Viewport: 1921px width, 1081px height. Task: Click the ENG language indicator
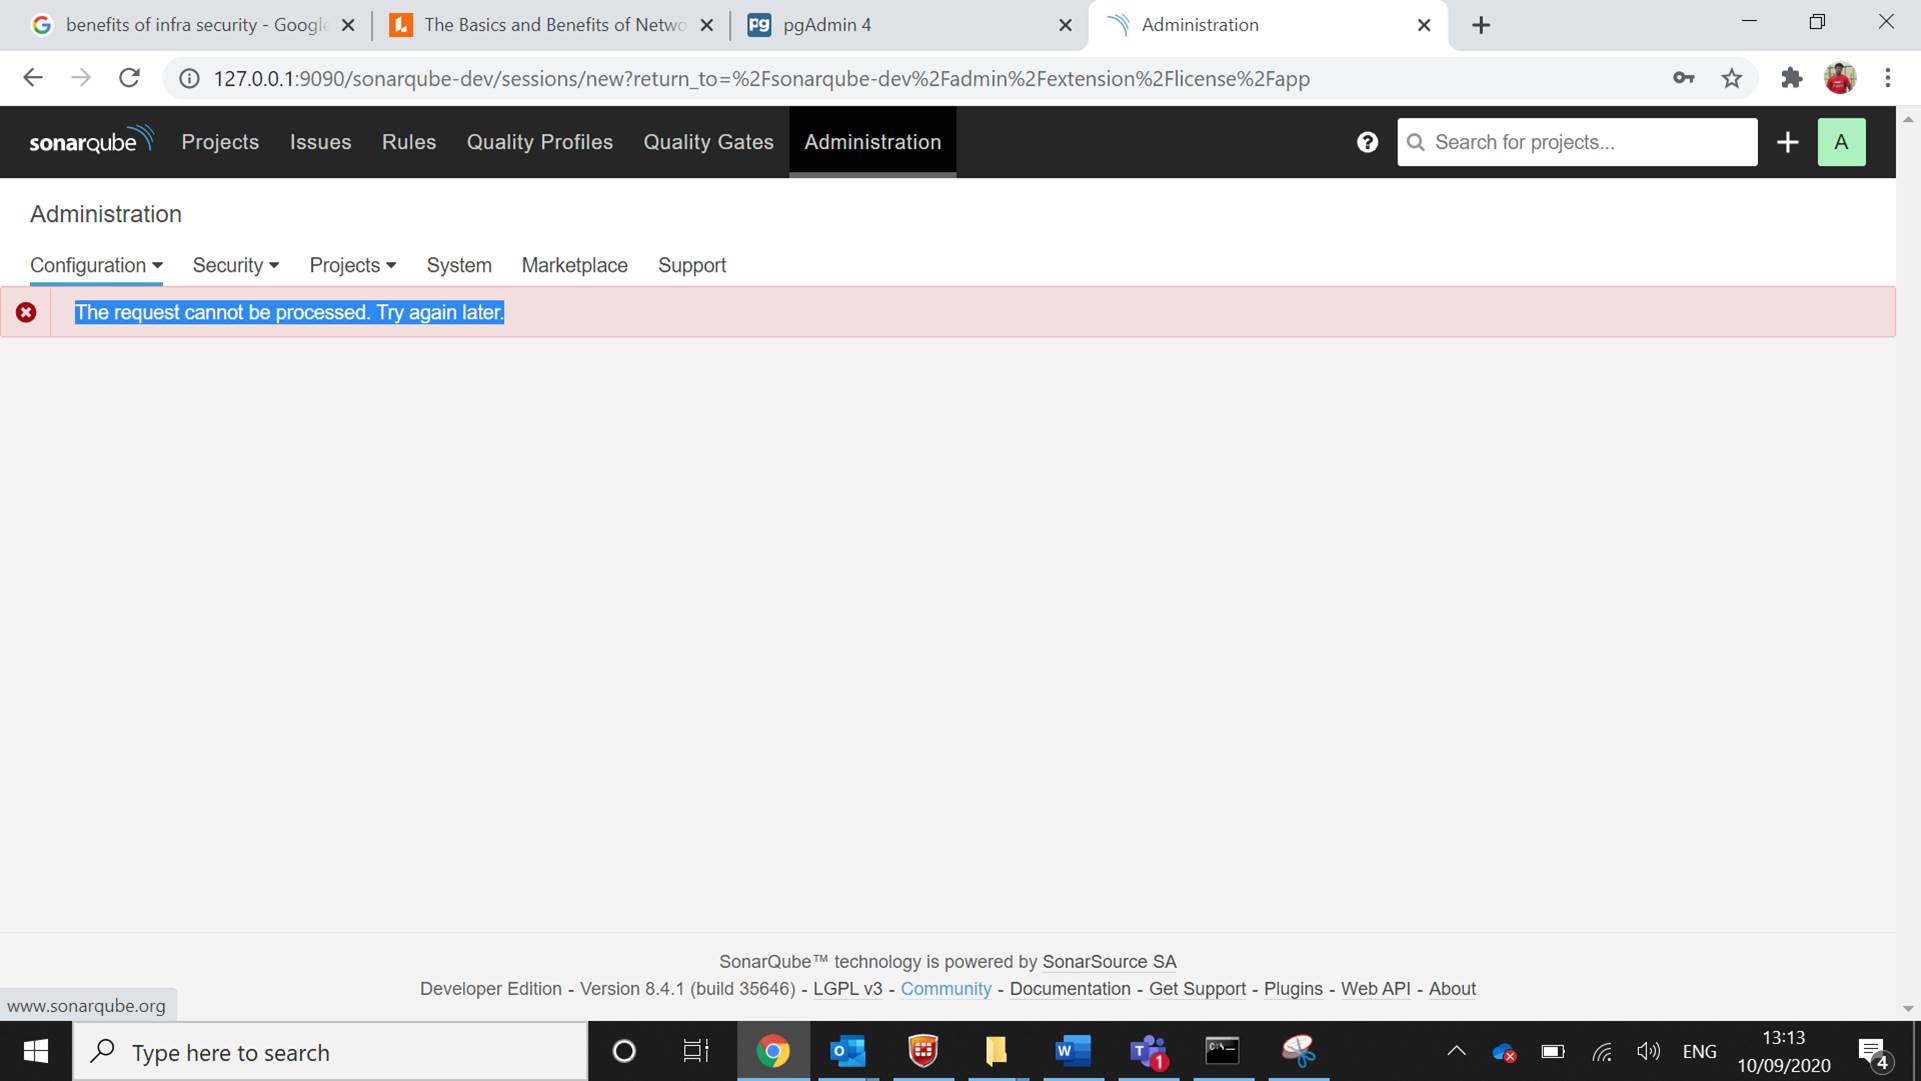click(x=1699, y=1051)
